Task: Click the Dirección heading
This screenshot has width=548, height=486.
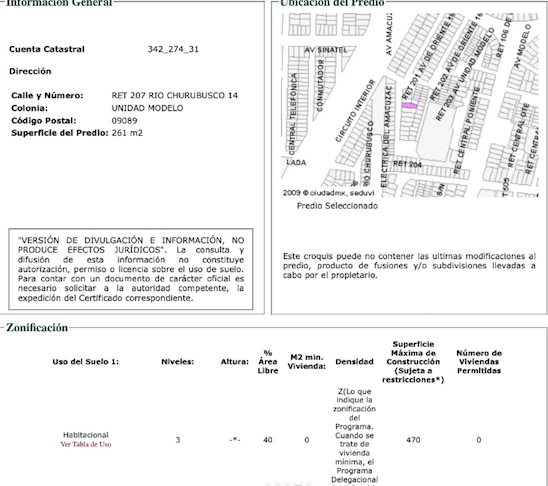Action: (30, 71)
